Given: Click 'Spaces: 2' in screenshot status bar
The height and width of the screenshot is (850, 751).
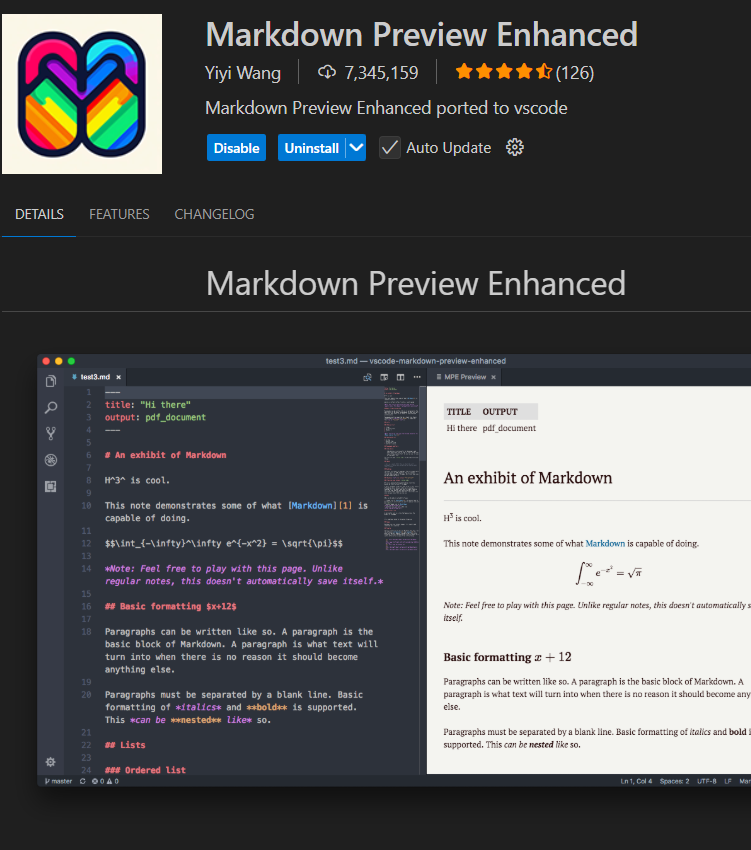Looking at the screenshot, I should click(674, 781).
